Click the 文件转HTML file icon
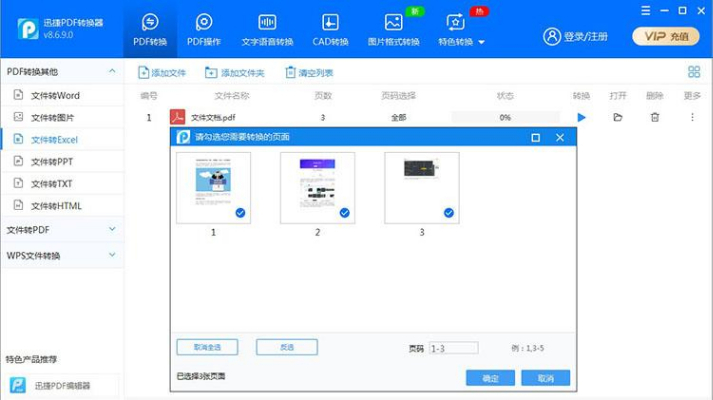This screenshot has width=713, height=400. [x=18, y=205]
